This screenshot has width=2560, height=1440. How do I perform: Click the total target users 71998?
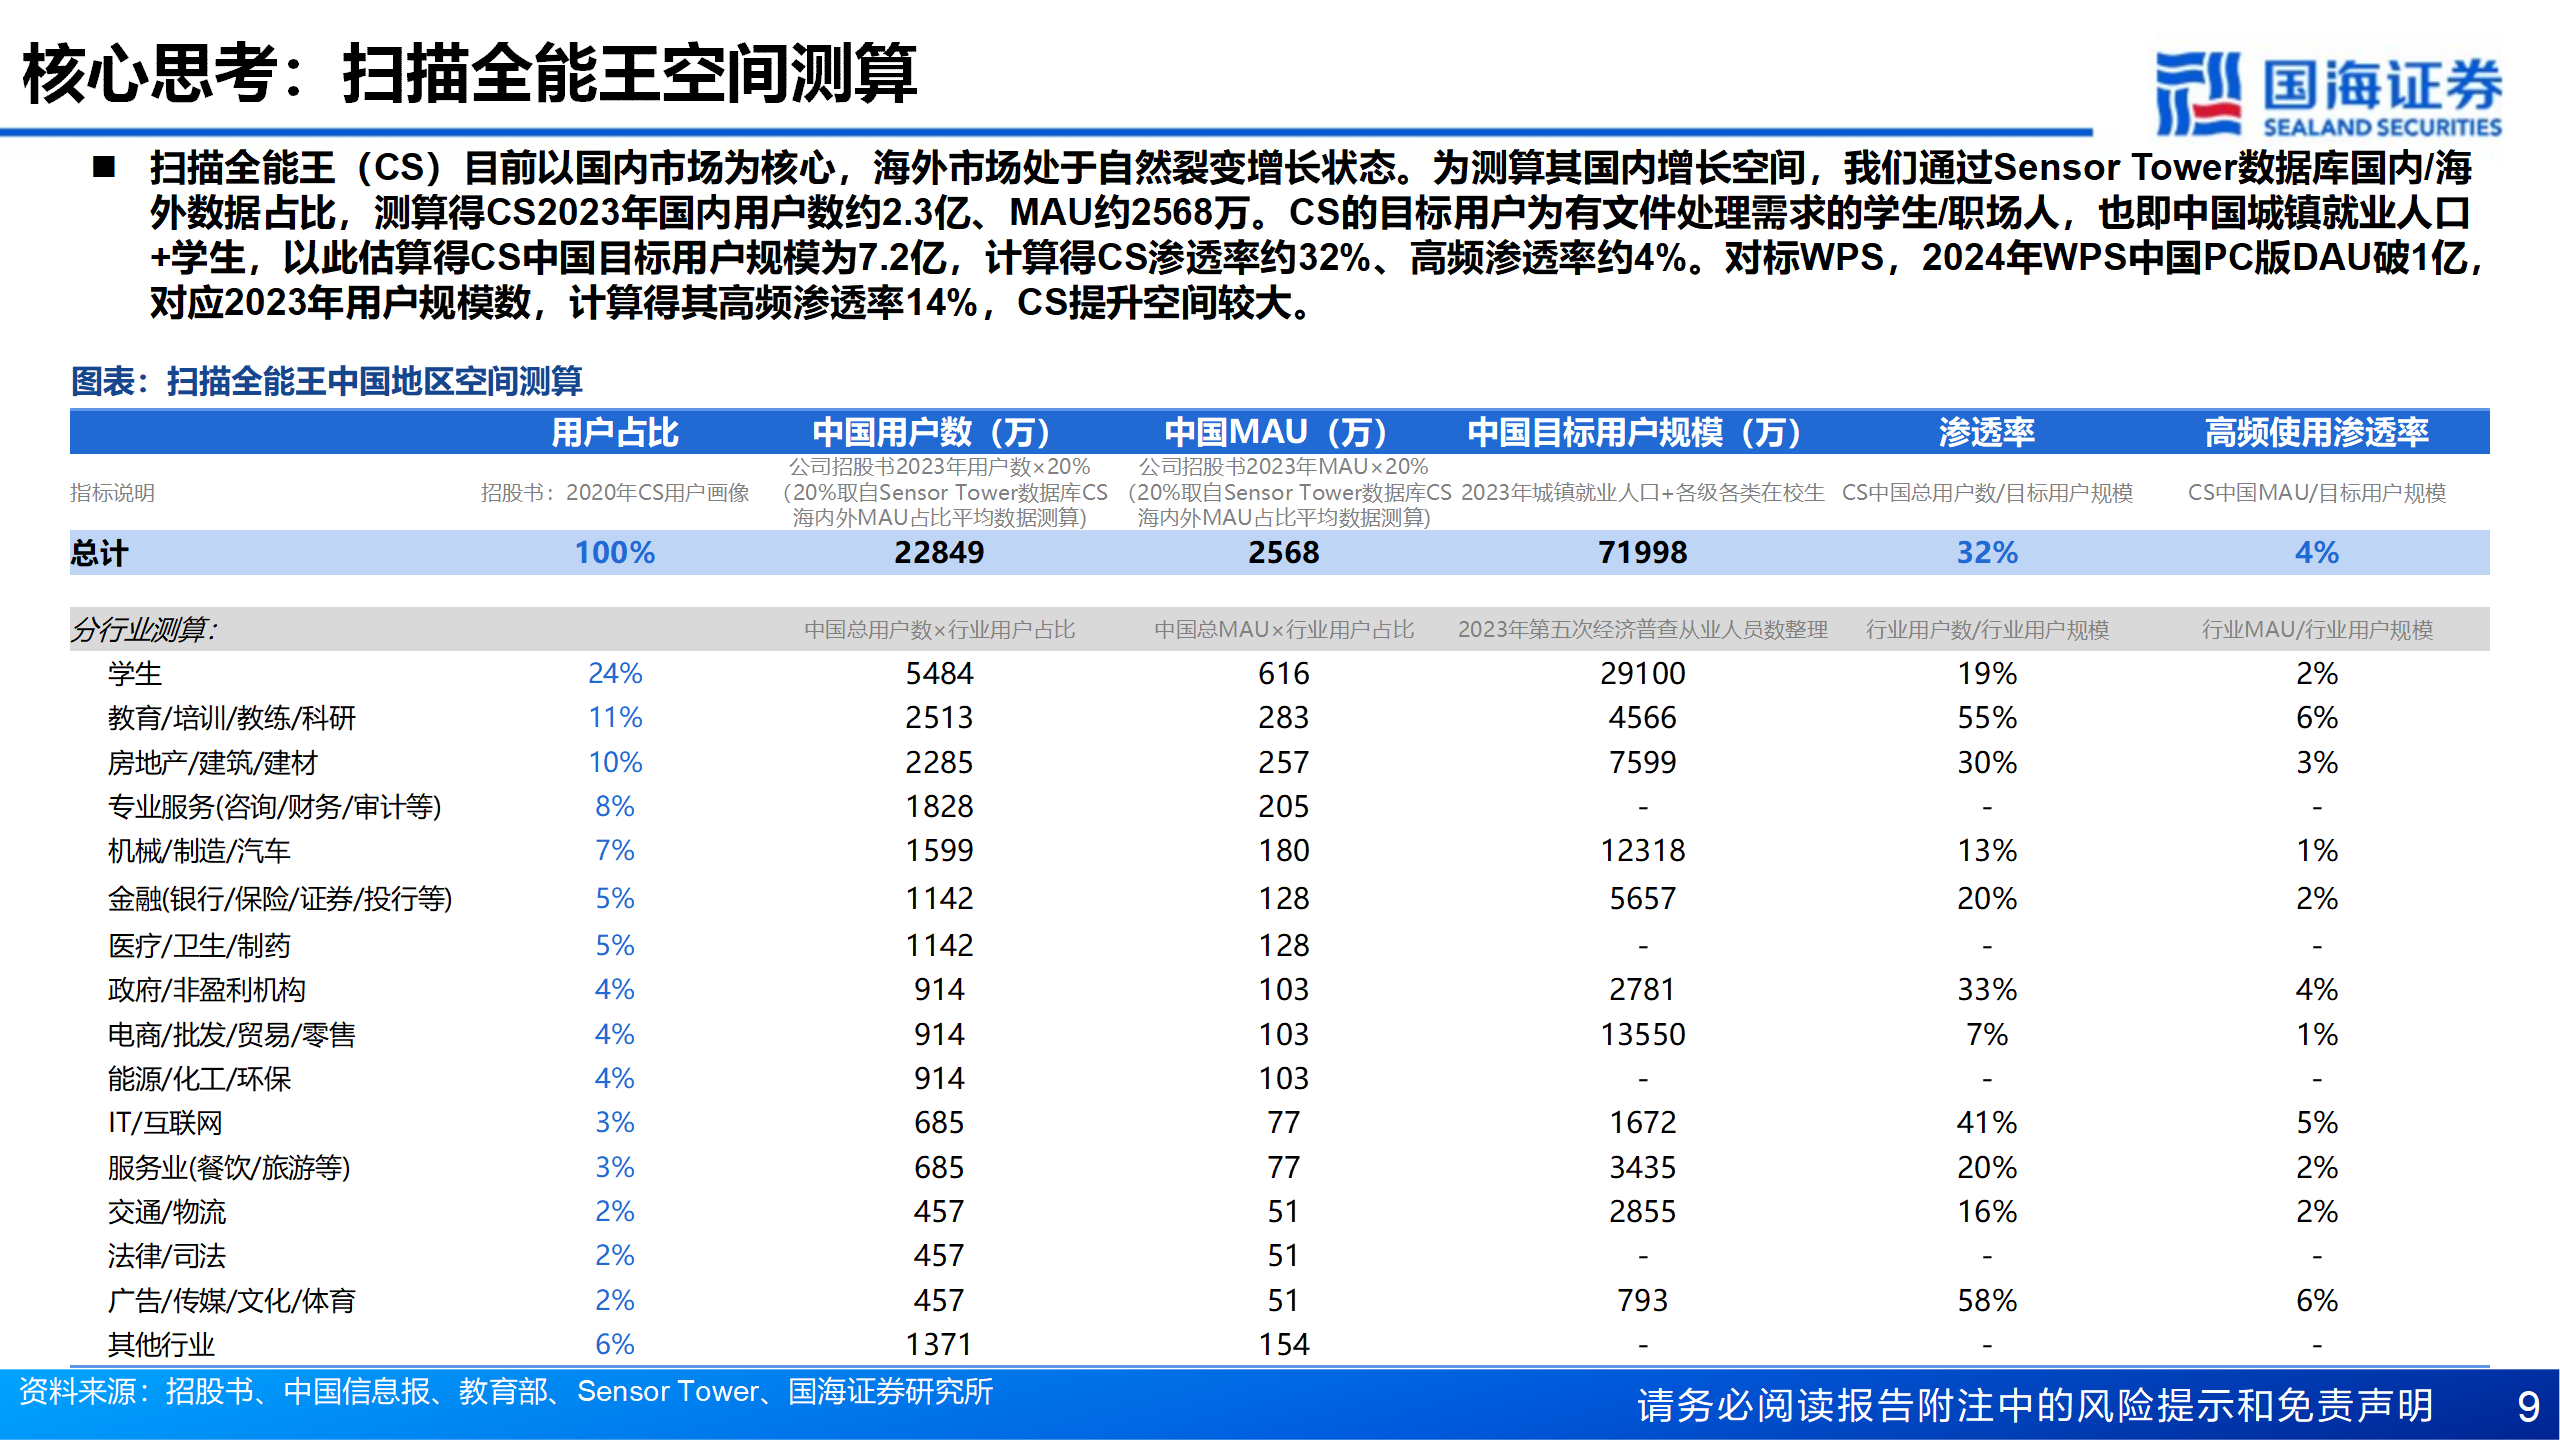pyautogui.click(x=1642, y=553)
